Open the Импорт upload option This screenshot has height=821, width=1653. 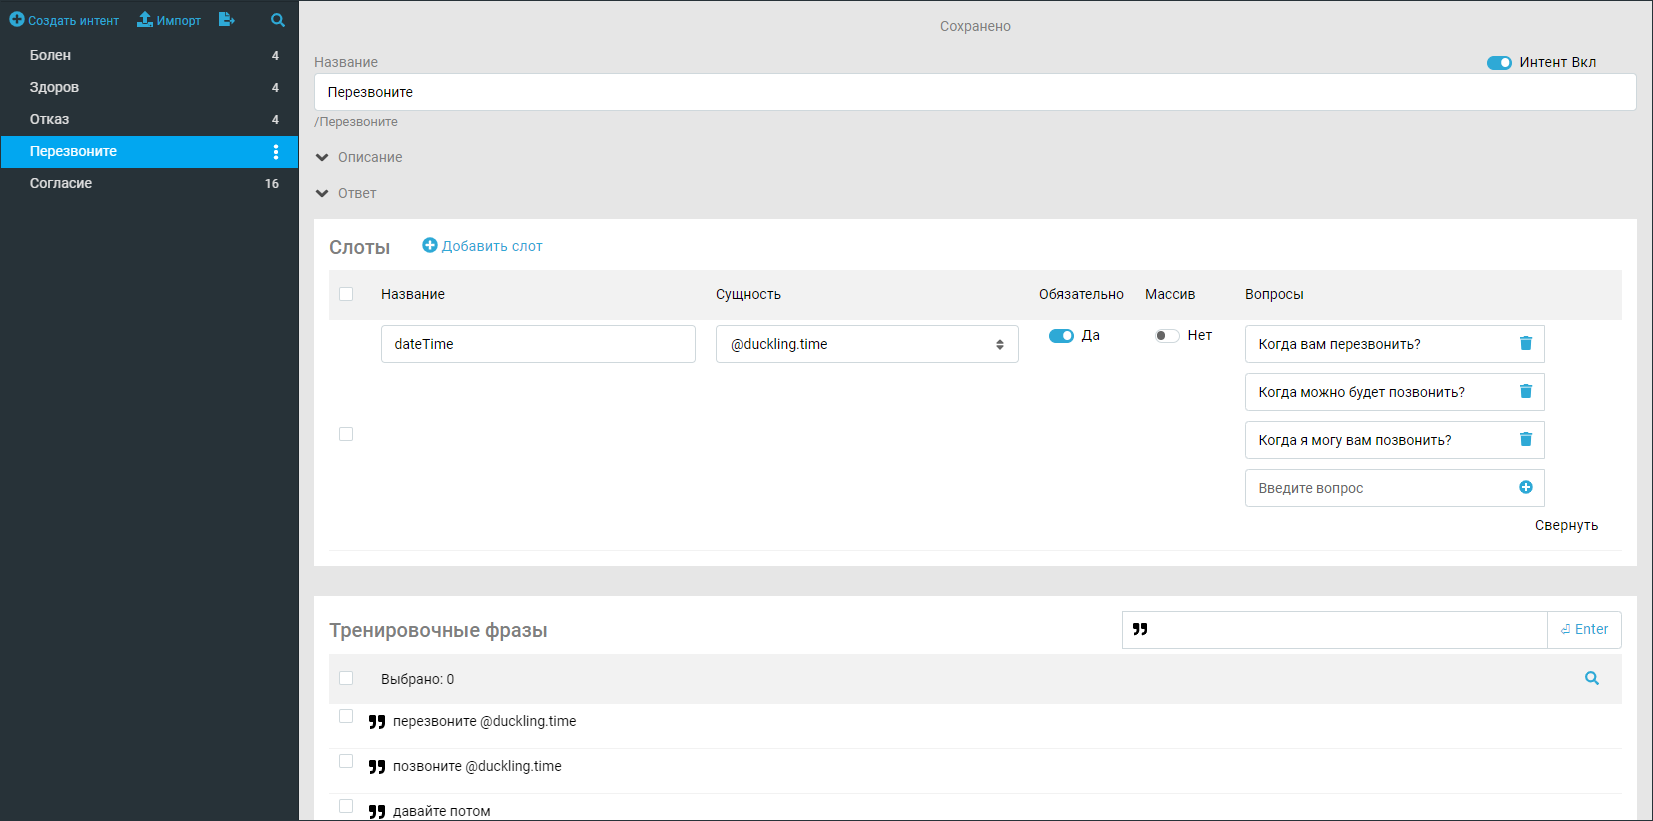pos(169,20)
